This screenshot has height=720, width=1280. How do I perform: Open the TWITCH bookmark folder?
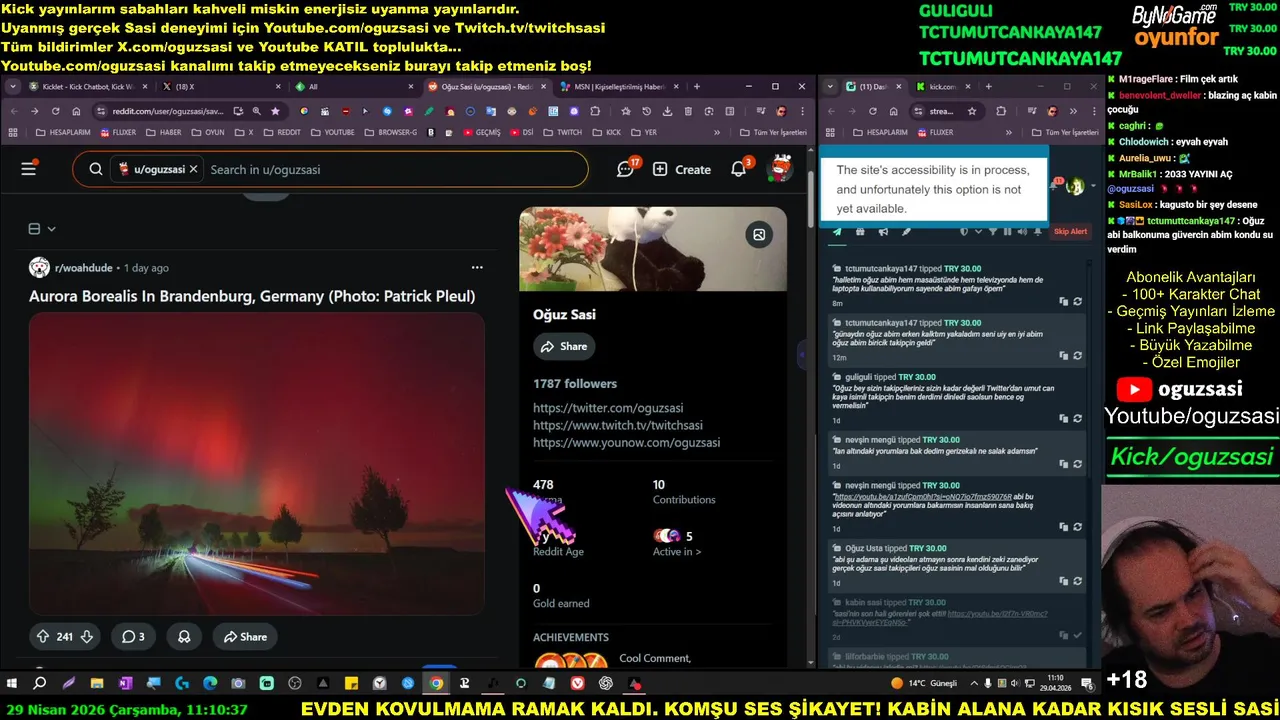[x=561, y=132]
